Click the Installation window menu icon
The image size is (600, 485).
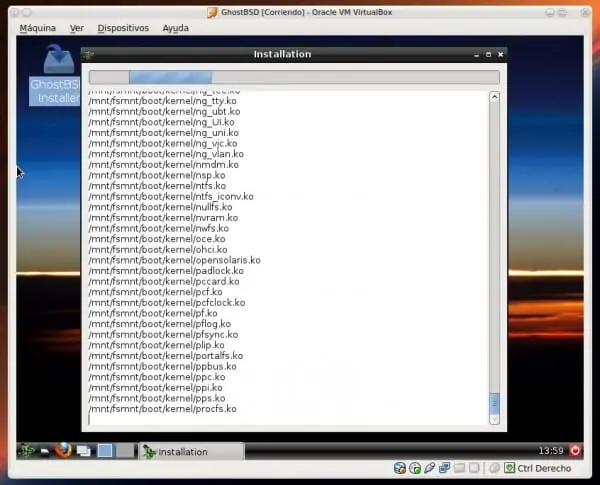(x=88, y=54)
